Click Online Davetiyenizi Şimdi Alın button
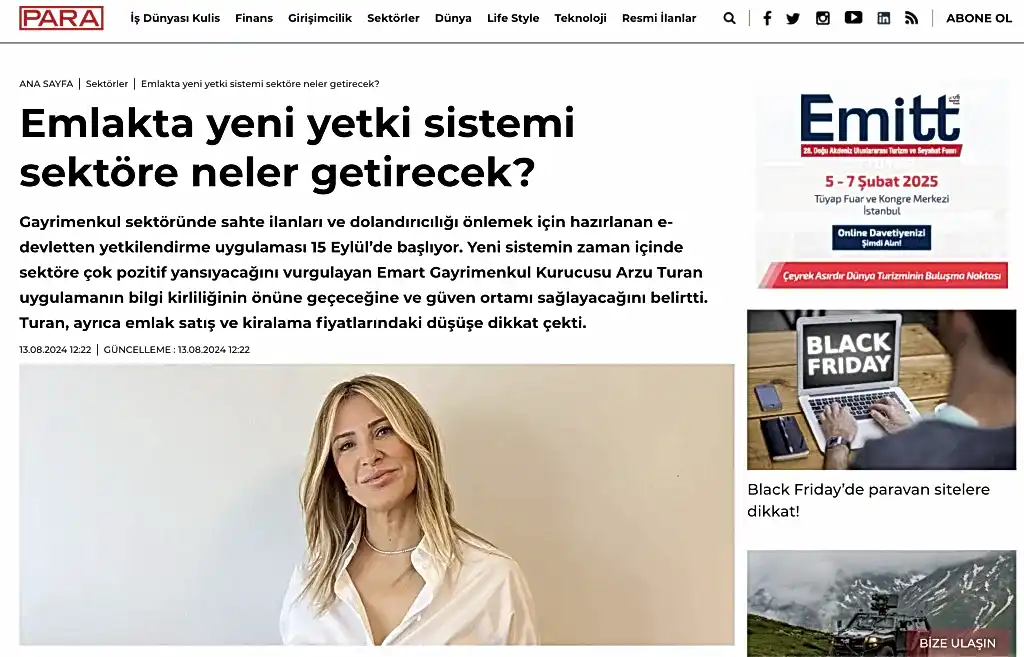Image resolution: width=1024 pixels, height=657 pixels. coord(882,237)
